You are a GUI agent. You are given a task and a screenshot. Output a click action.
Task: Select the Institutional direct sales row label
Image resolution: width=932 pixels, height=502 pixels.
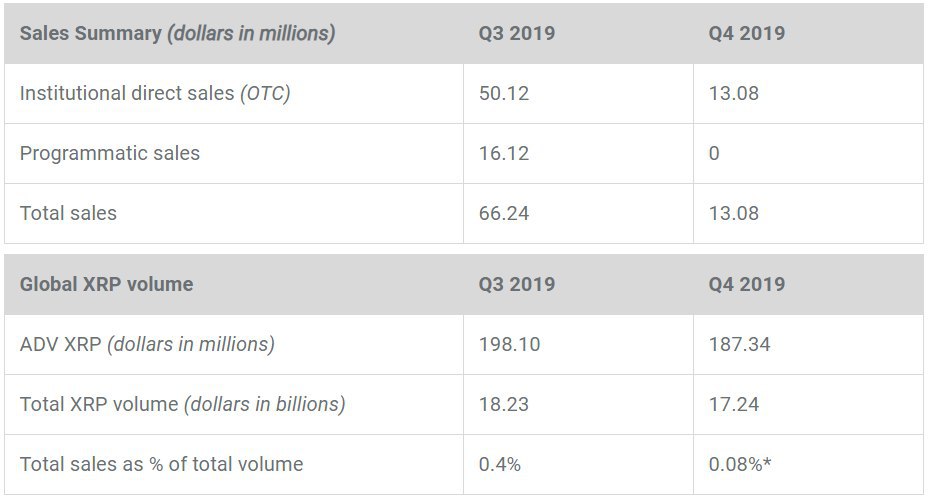(155, 93)
